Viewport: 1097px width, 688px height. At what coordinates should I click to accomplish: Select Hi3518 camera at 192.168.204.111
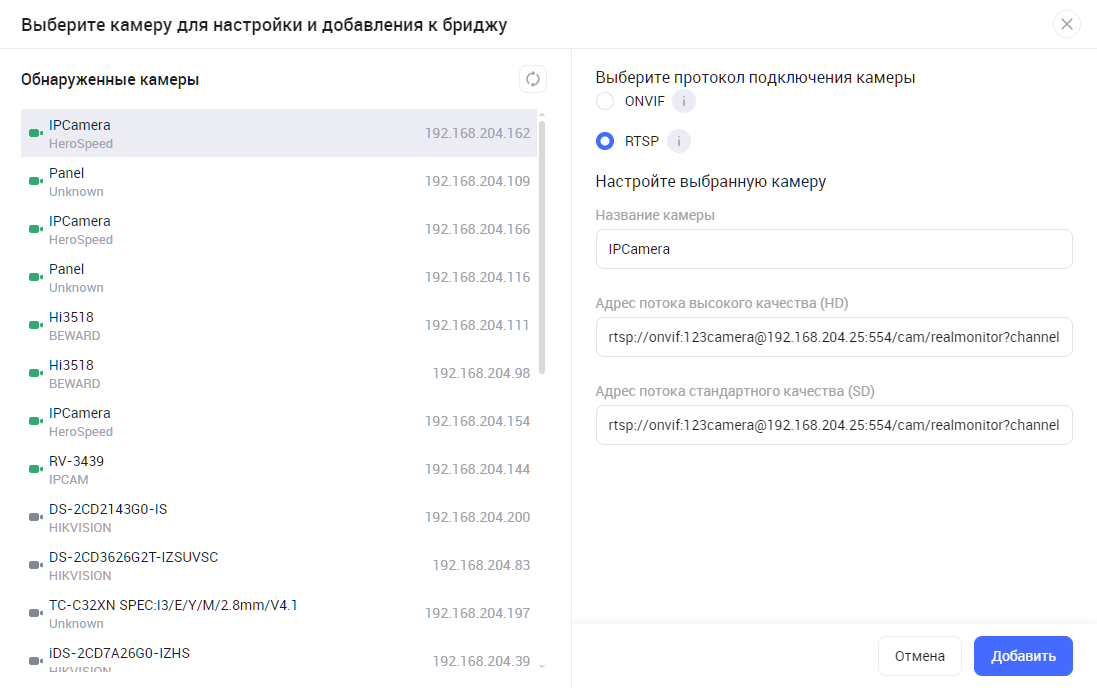point(279,325)
